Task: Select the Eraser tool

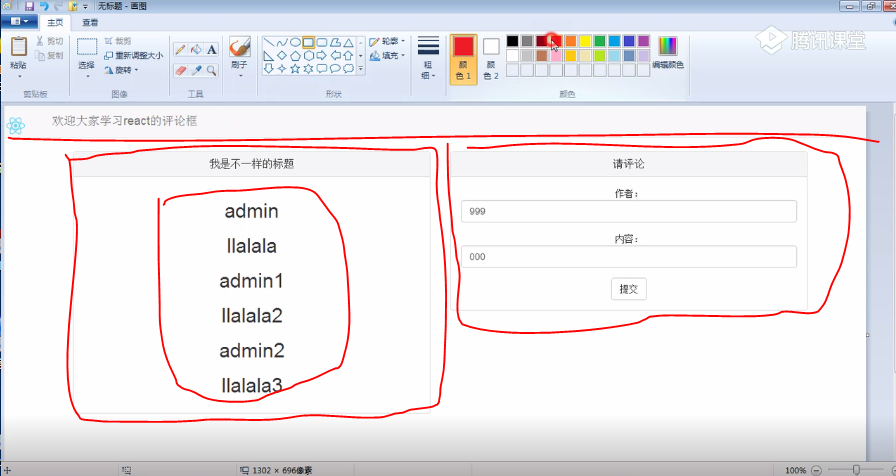Action: tap(180, 70)
